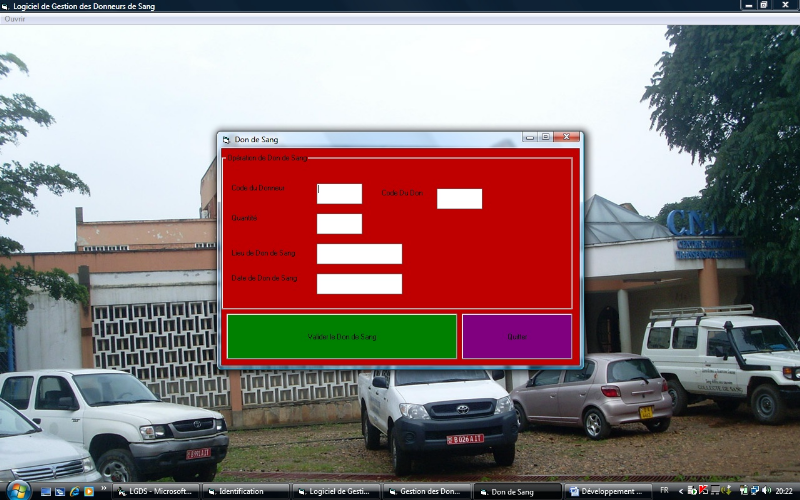Image resolution: width=800 pixels, height=500 pixels.
Task: Click Show Desktop quick launch icon
Action: point(46,492)
